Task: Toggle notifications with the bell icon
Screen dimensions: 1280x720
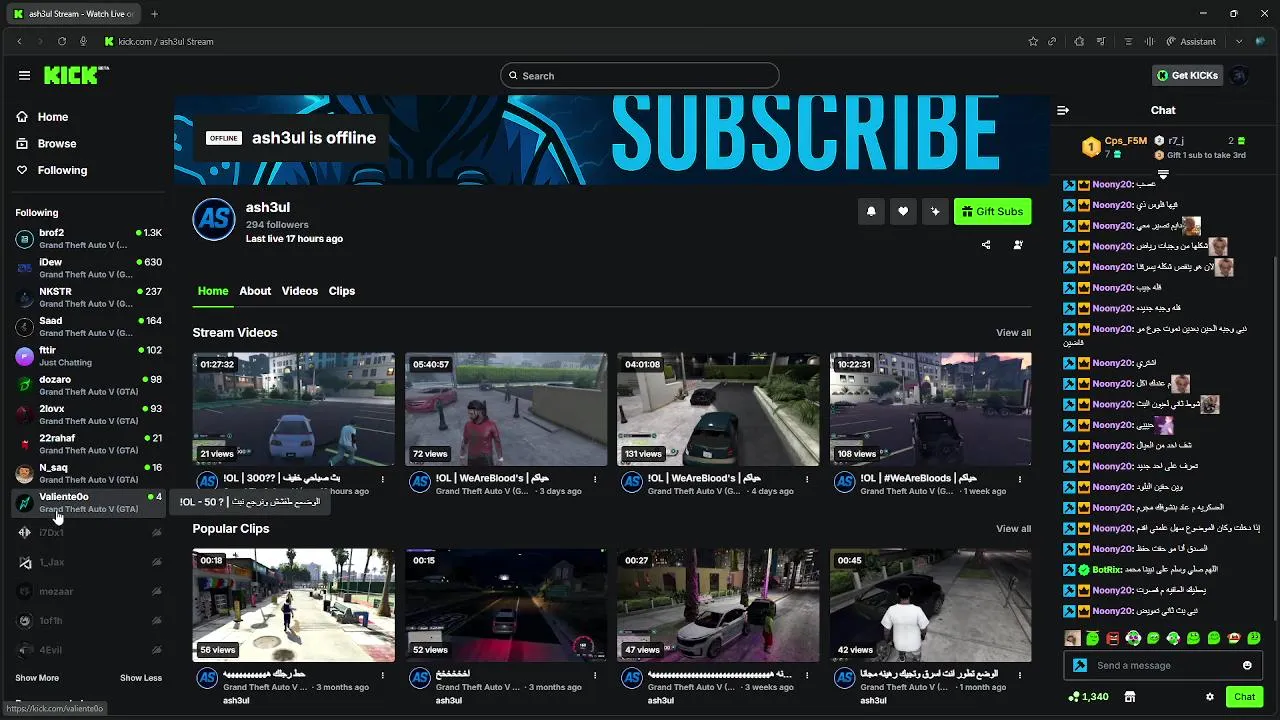Action: click(x=871, y=211)
